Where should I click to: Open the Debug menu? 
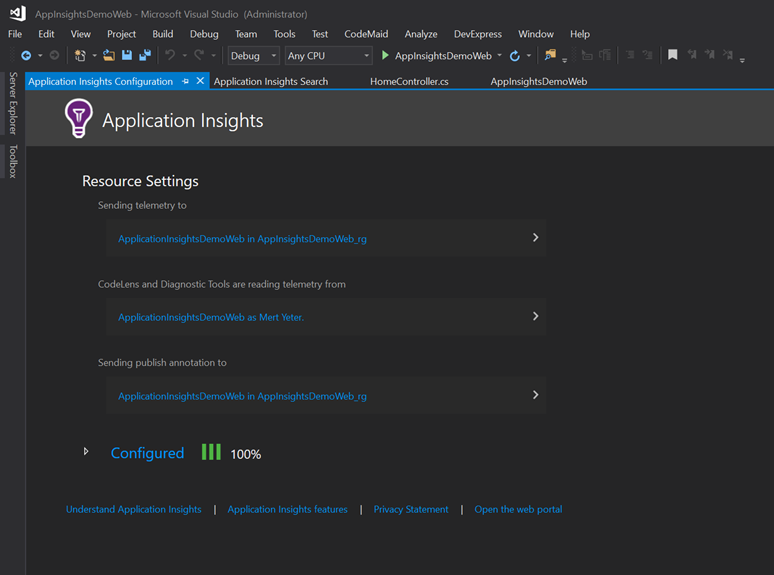click(204, 34)
